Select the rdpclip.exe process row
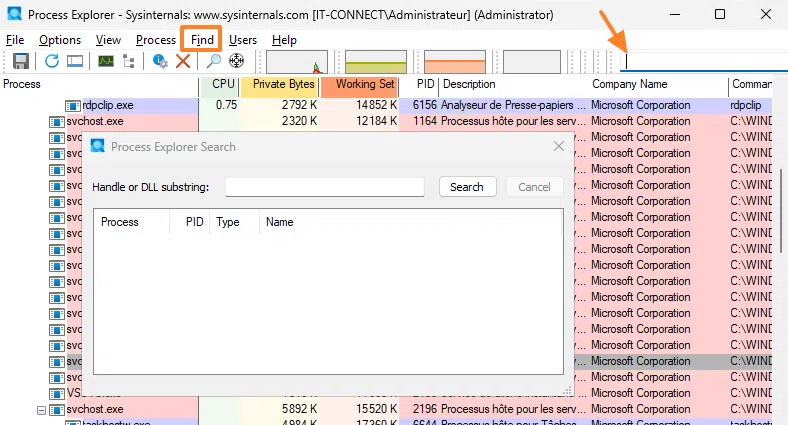This screenshot has height=425, width=788. pyautogui.click(x=107, y=105)
